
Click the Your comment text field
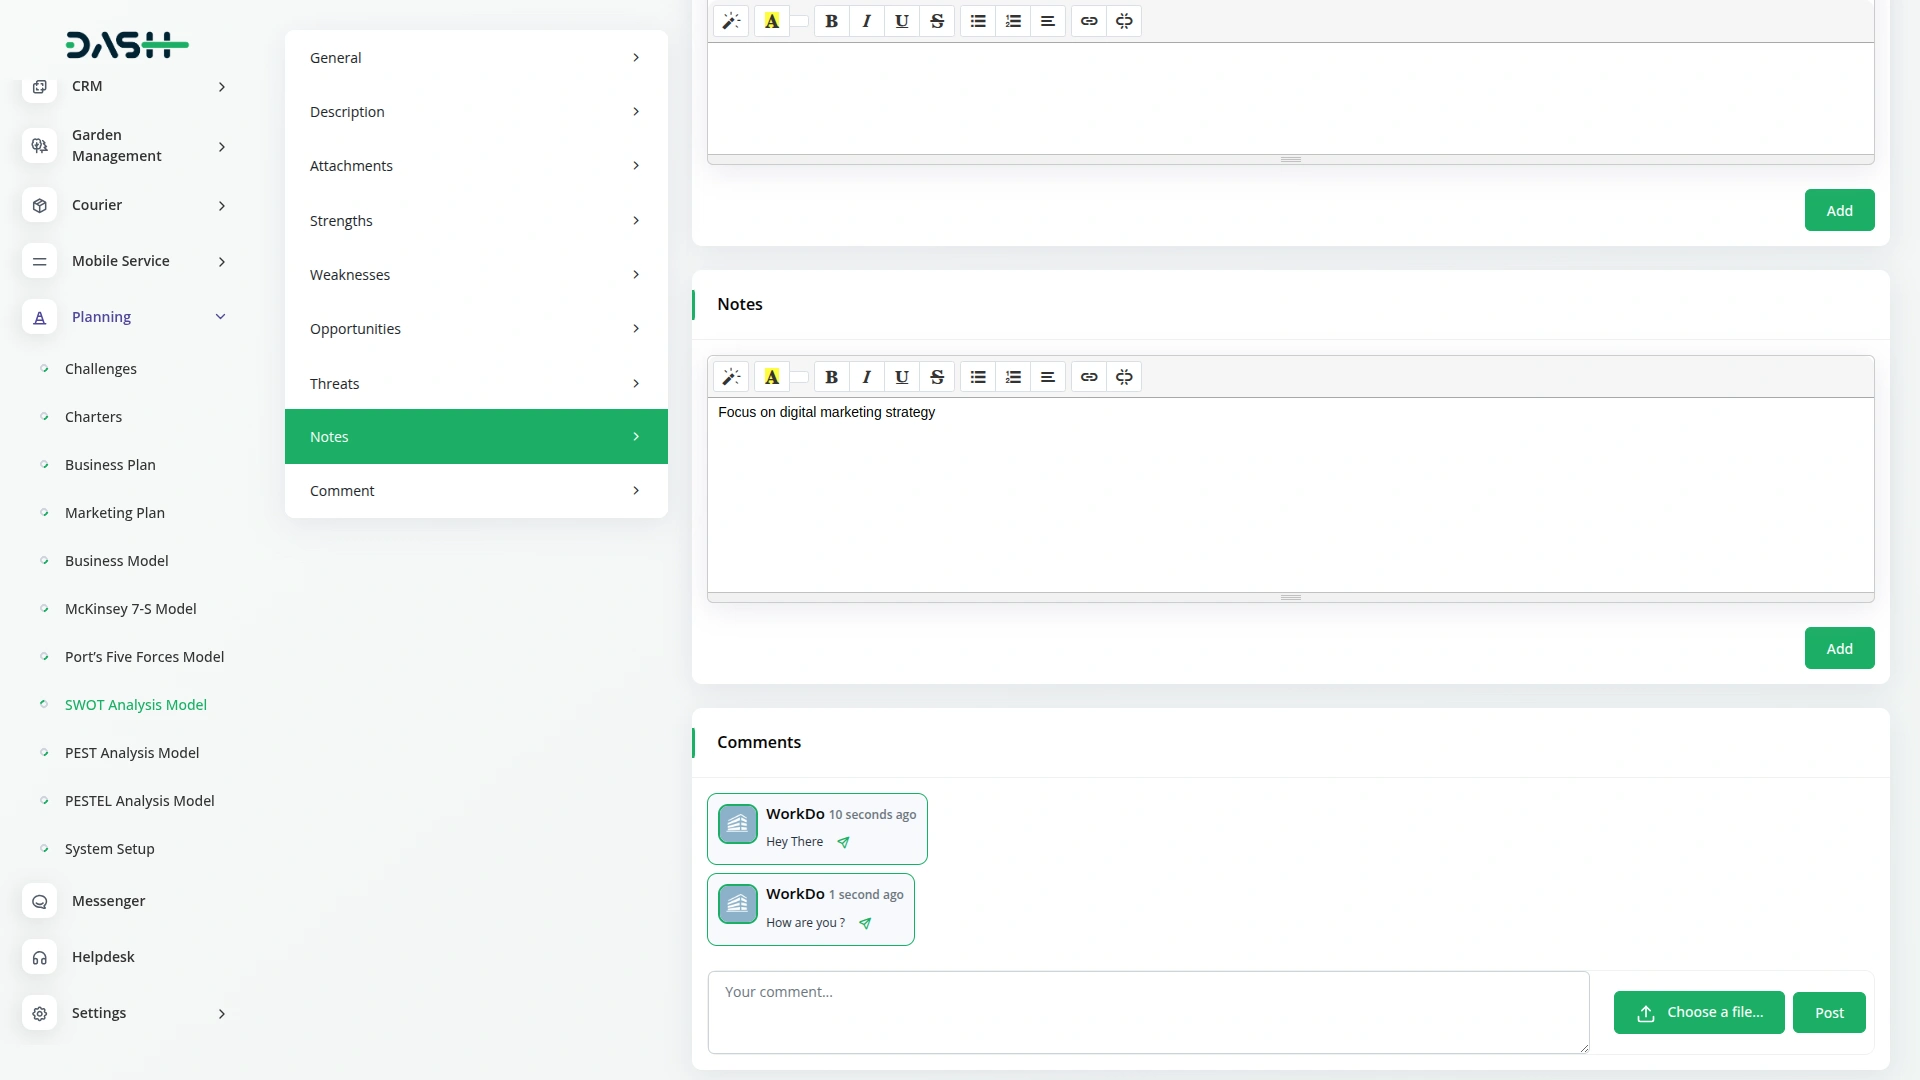click(1147, 1011)
